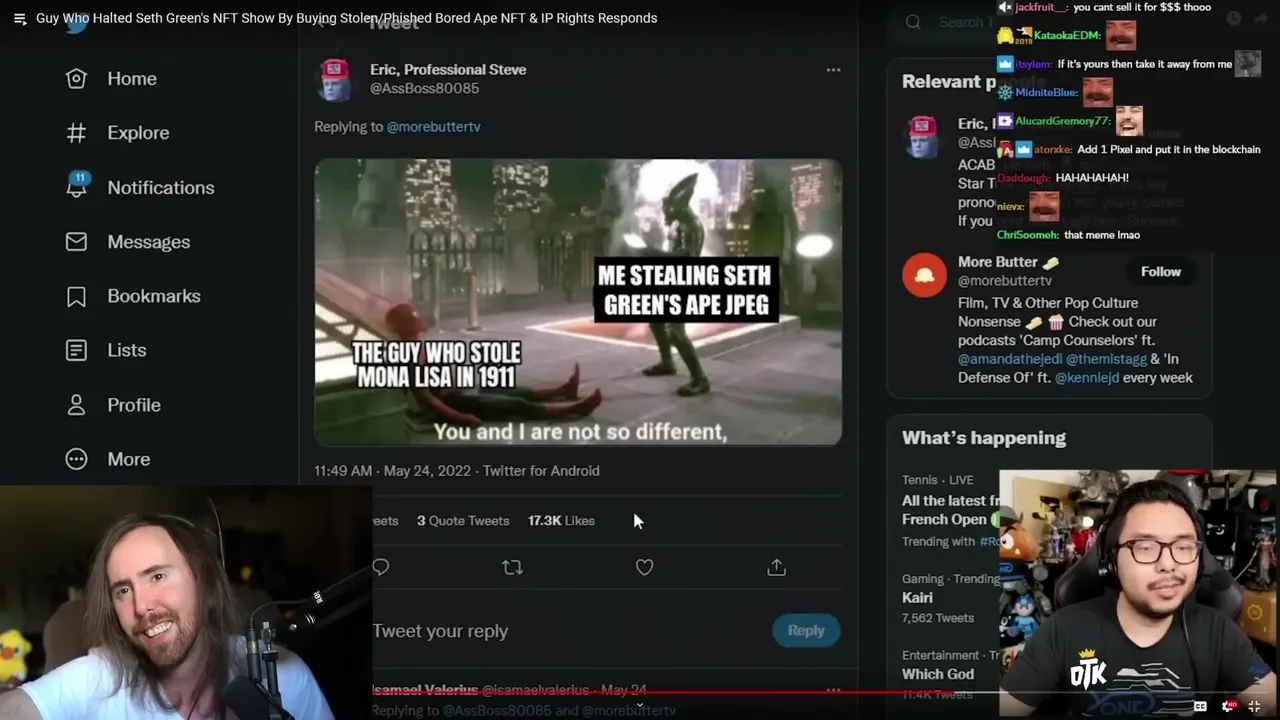Screen dimensions: 1280x720
Task: Toggle closed captions CC button
Action: [x=1200, y=706]
